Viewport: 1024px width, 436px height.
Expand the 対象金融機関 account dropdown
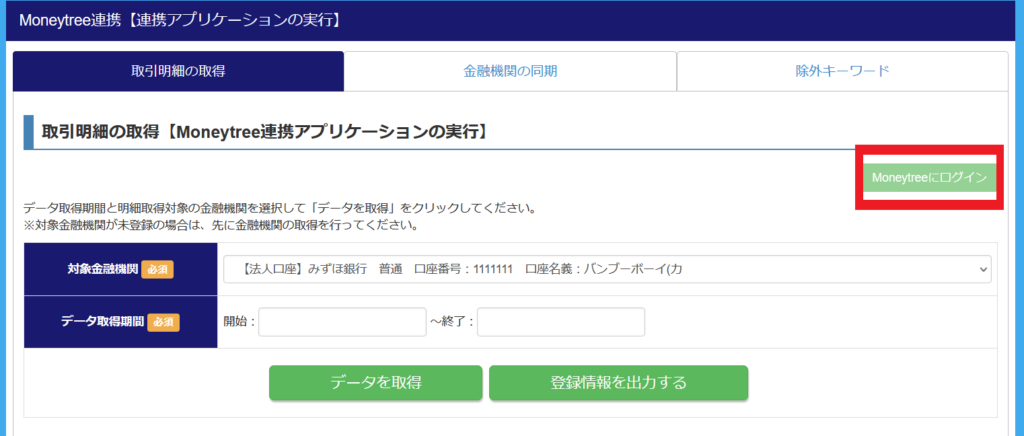click(607, 269)
